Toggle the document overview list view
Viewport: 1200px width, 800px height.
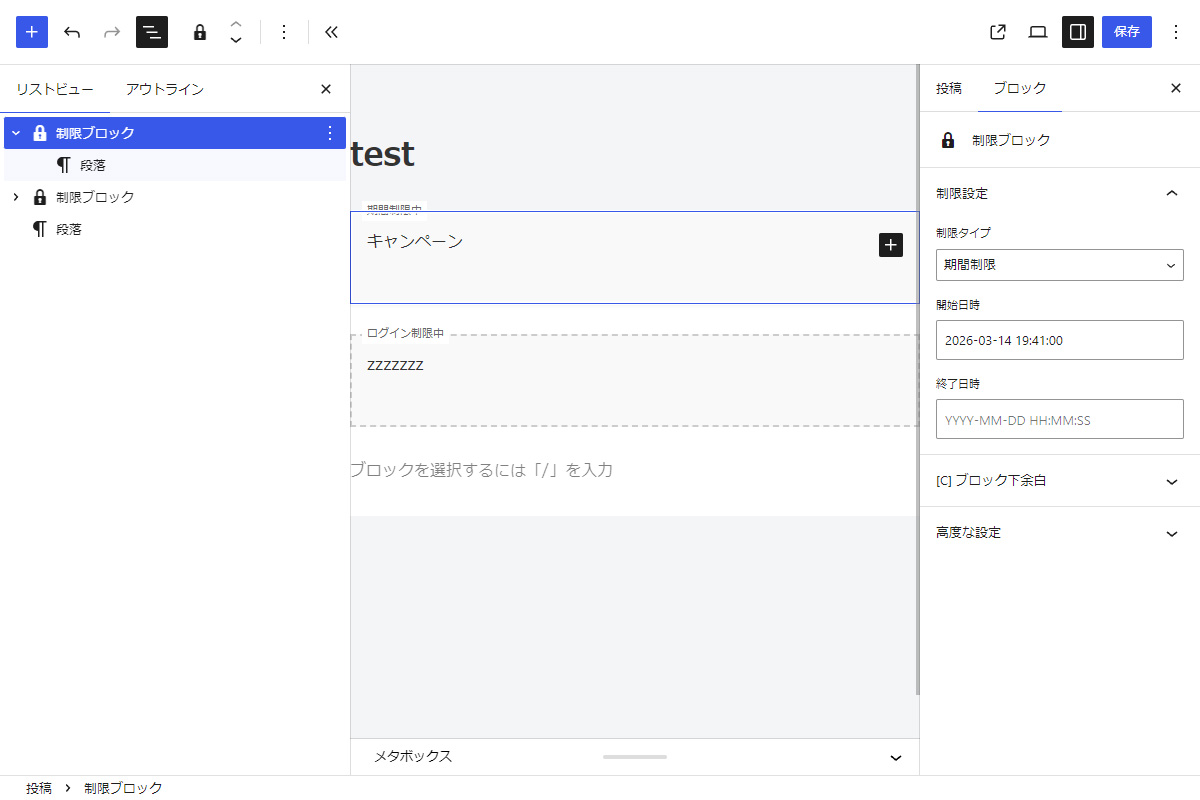(152, 32)
